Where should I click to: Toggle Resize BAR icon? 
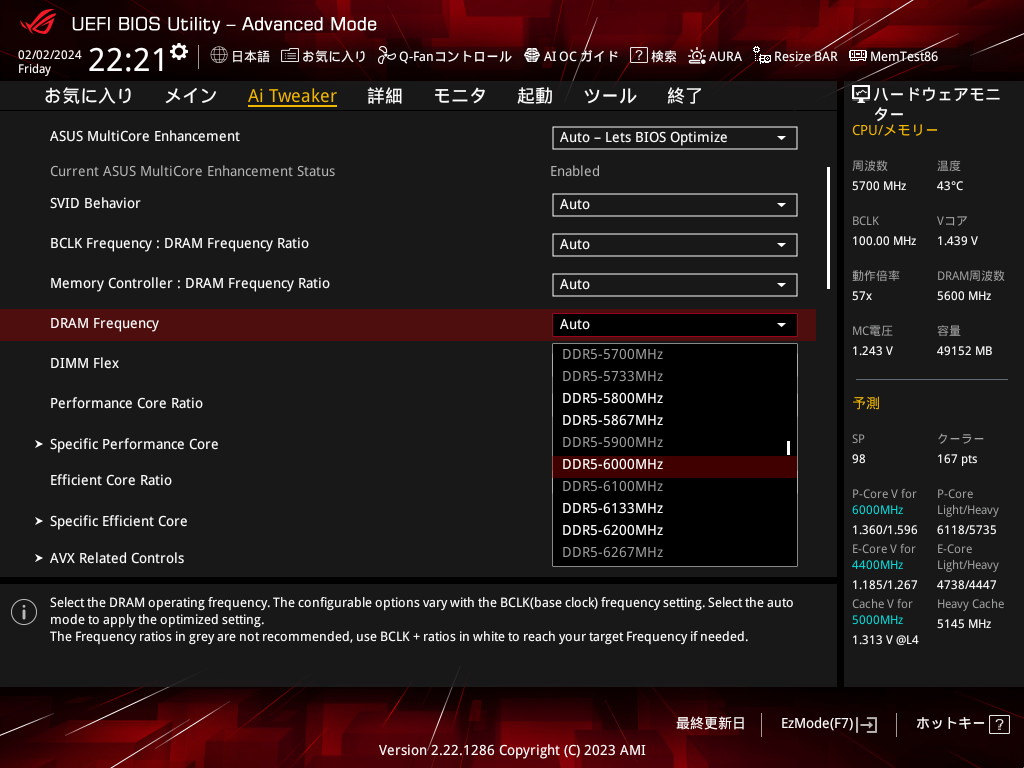pyautogui.click(x=761, y=56)
